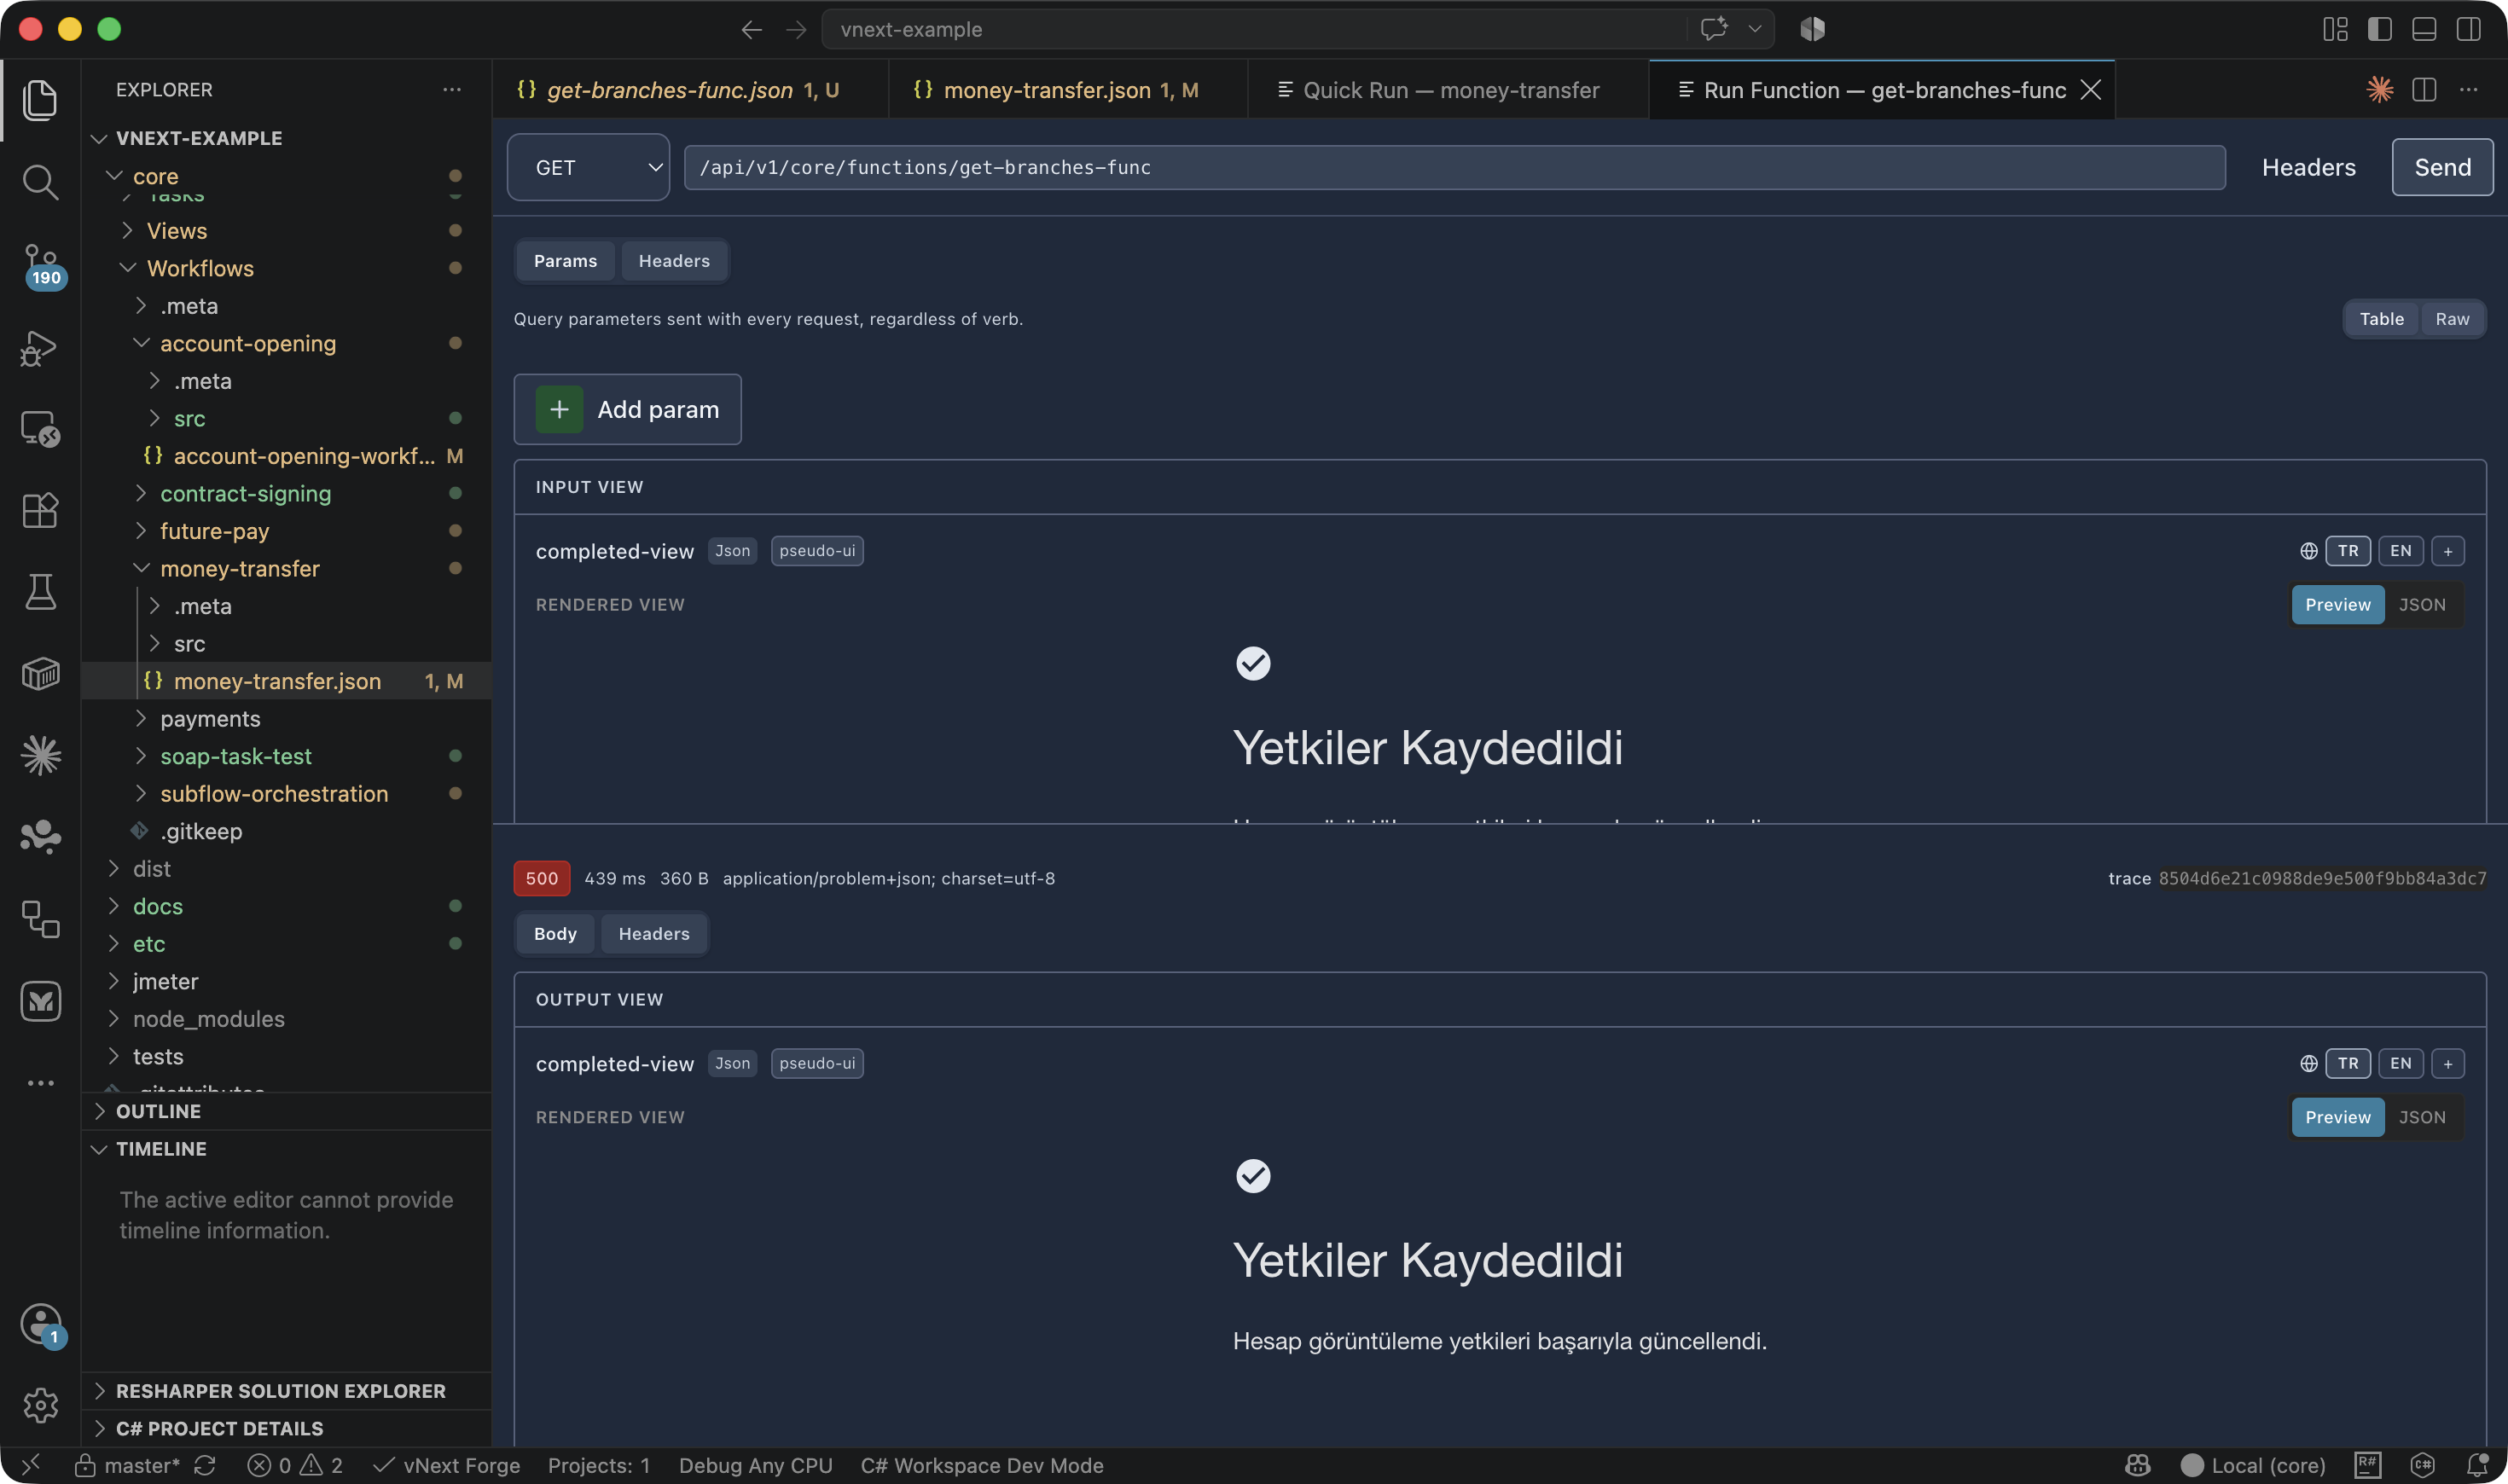
Task: Open Explorer more actions ellipsis
Action: tap(452, 90)
